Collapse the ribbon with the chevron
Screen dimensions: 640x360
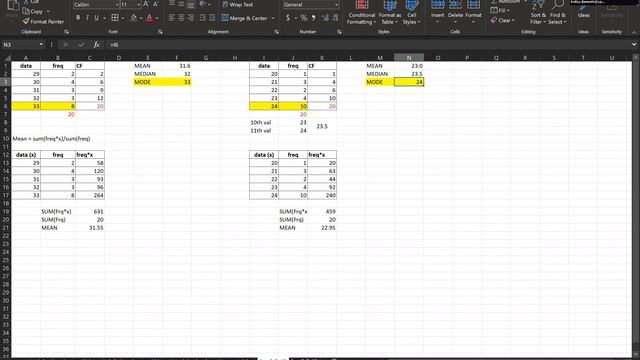click(x=634, y=32)
